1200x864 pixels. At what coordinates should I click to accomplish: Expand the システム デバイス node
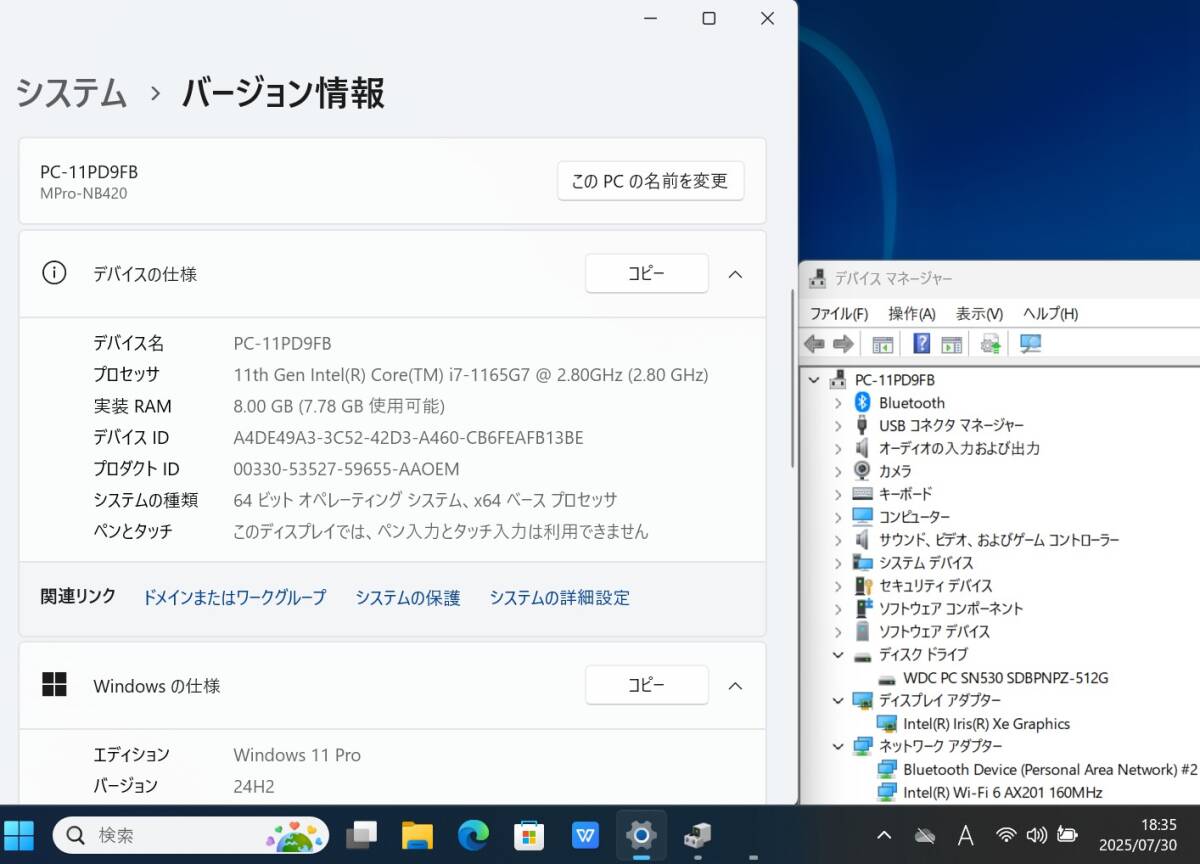838,563
